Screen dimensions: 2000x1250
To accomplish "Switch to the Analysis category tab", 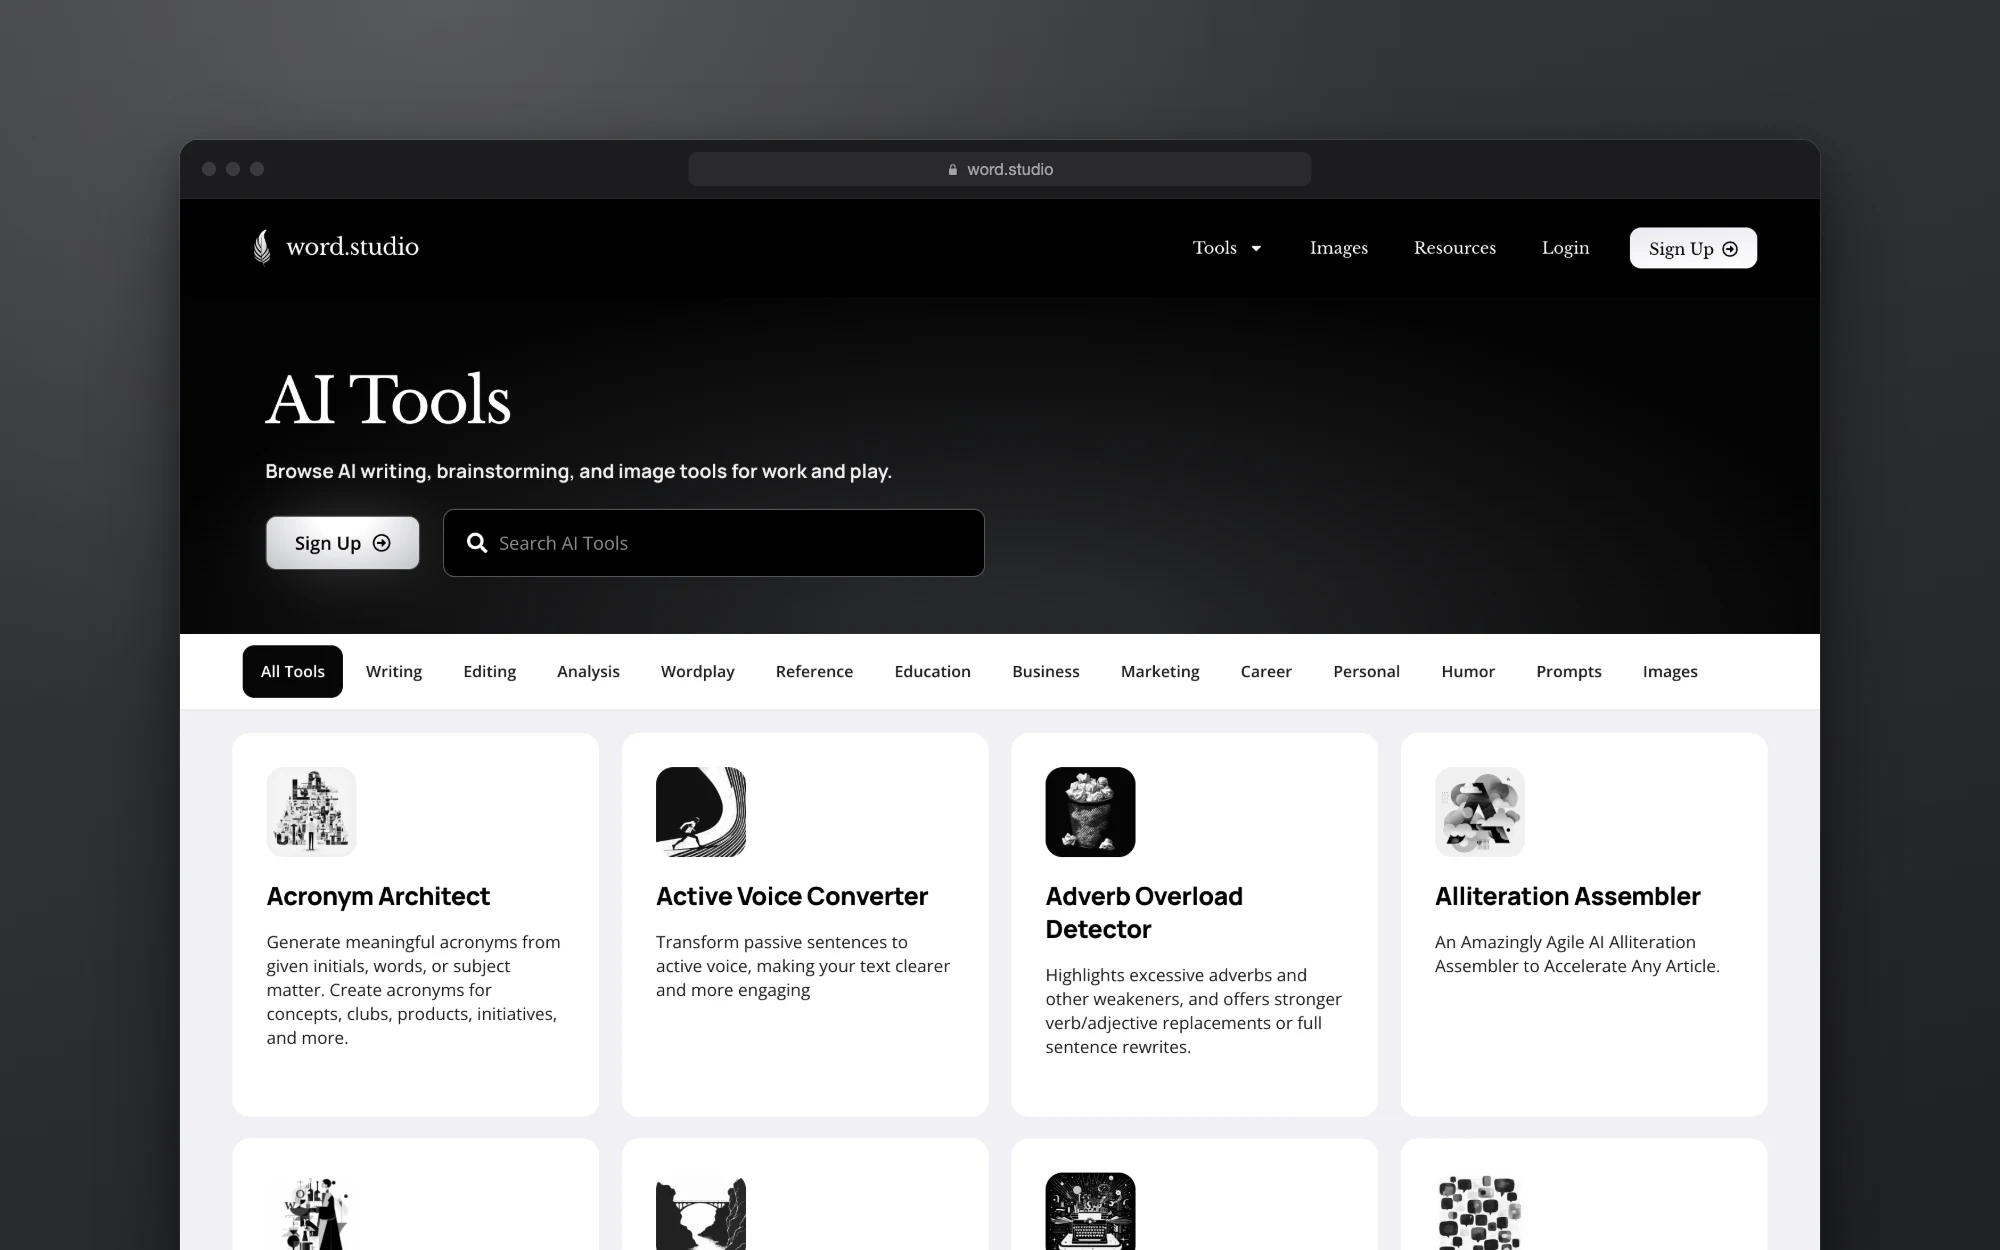I will click(588, 671).
